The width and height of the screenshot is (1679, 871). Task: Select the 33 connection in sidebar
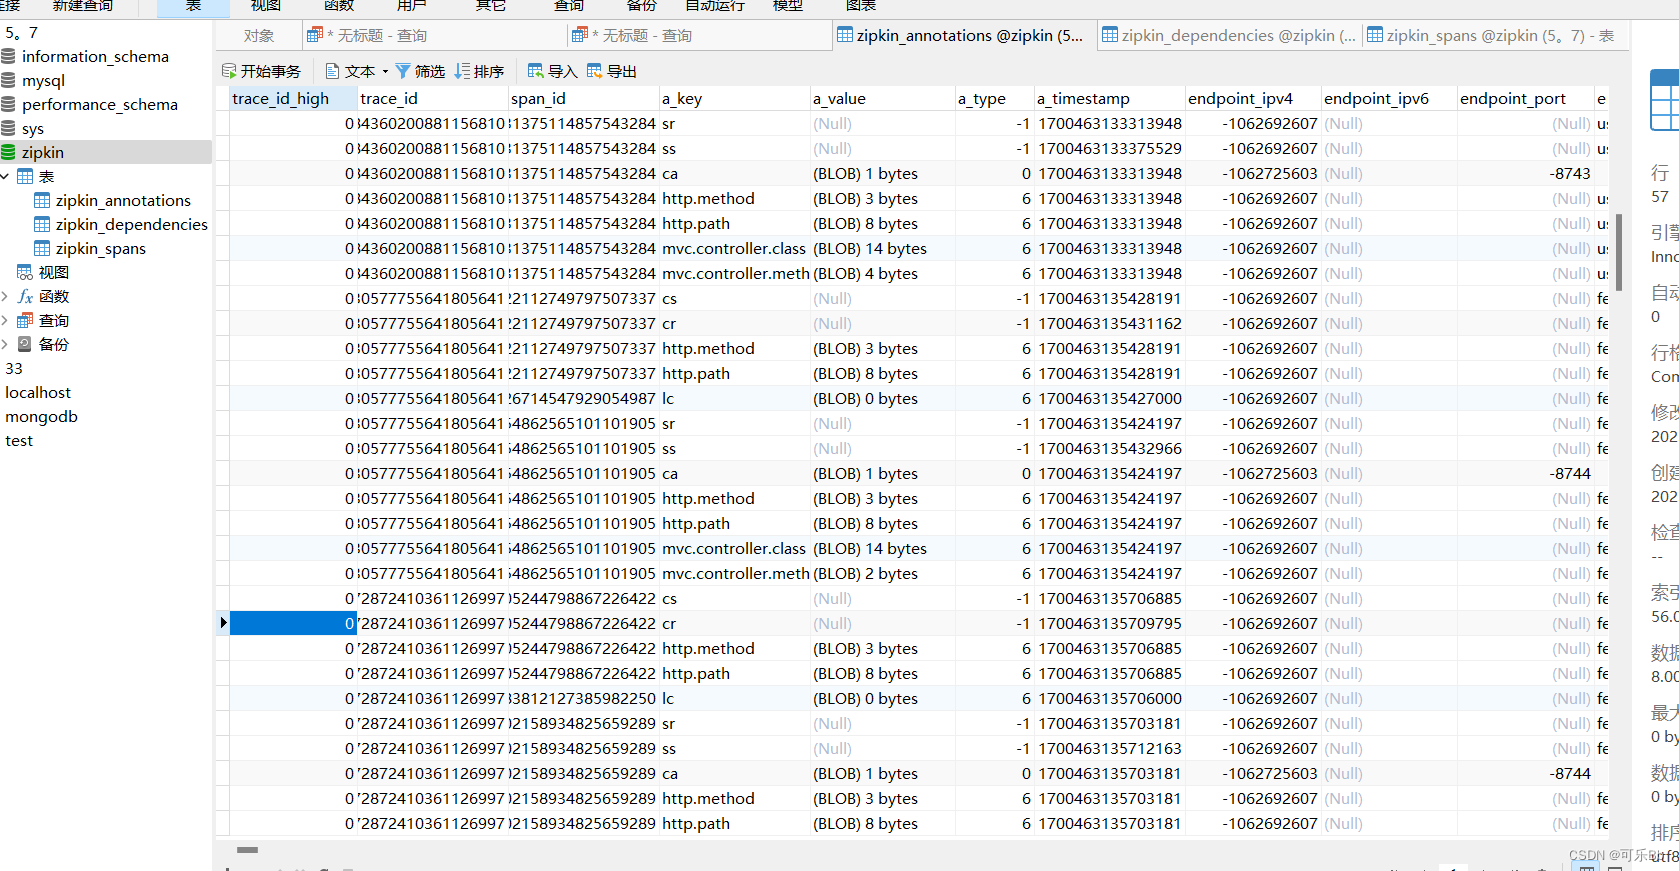[14, 369]
